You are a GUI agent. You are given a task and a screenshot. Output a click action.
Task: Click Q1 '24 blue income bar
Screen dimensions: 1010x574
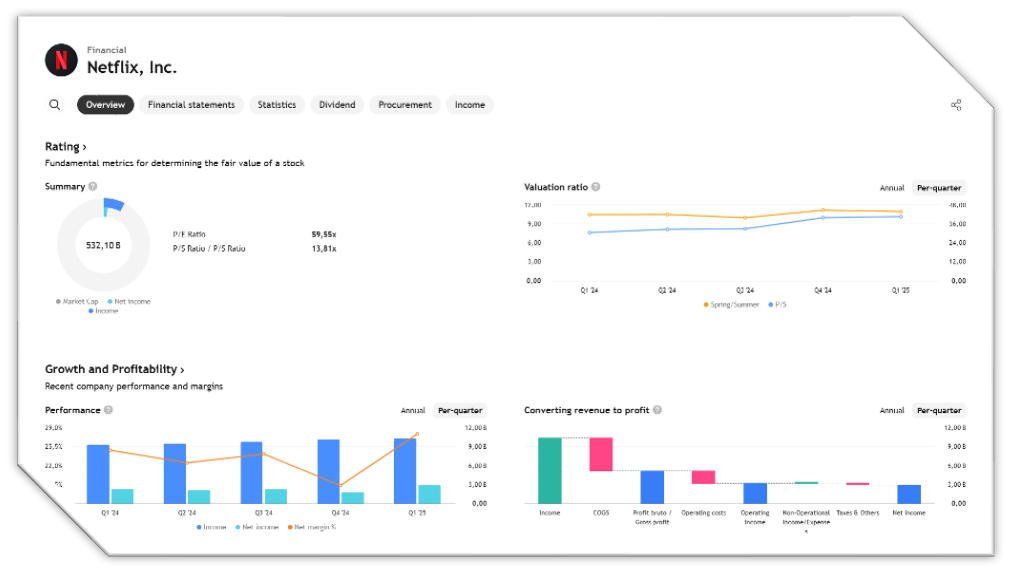(x=98, y=474)
